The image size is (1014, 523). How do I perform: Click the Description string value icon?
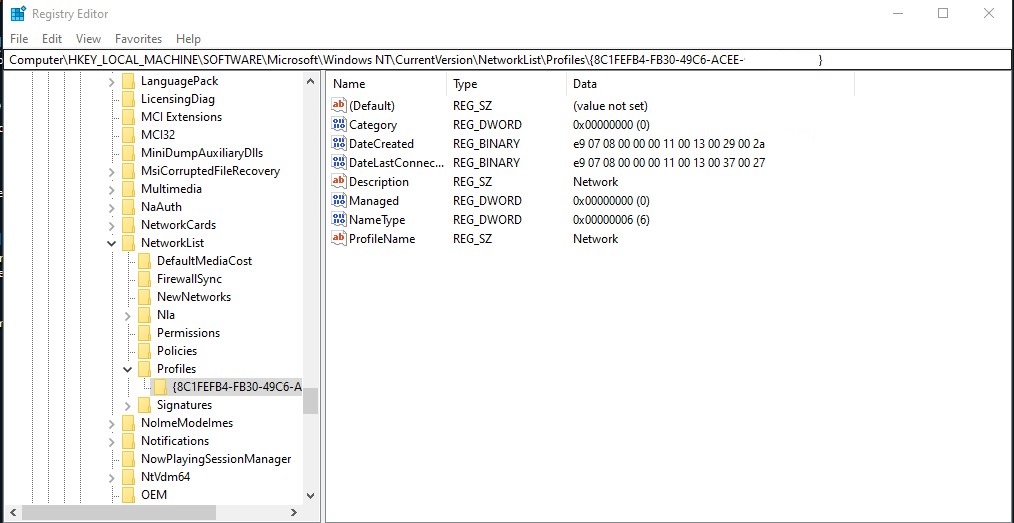(339, 182)
